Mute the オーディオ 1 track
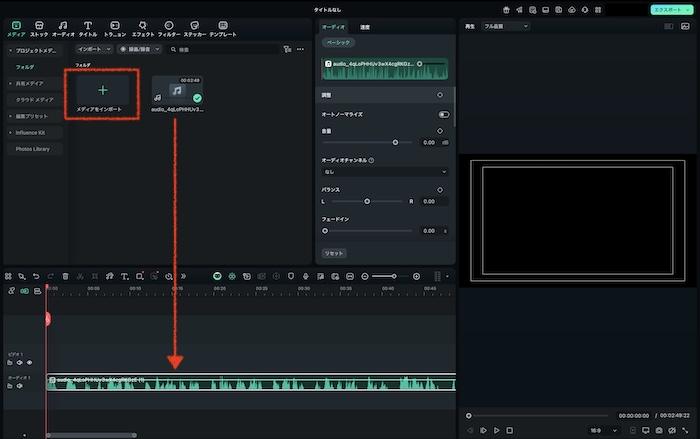 click(x=19, y=387)
